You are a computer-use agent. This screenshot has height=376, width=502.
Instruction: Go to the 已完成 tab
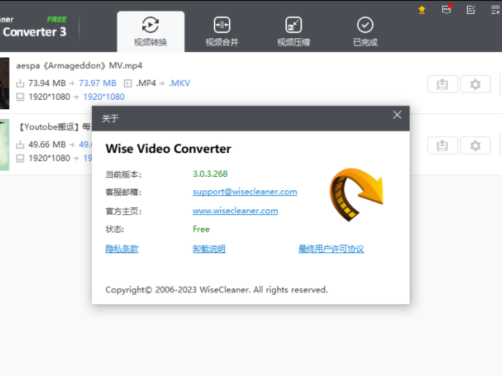(x=365, y=31)
